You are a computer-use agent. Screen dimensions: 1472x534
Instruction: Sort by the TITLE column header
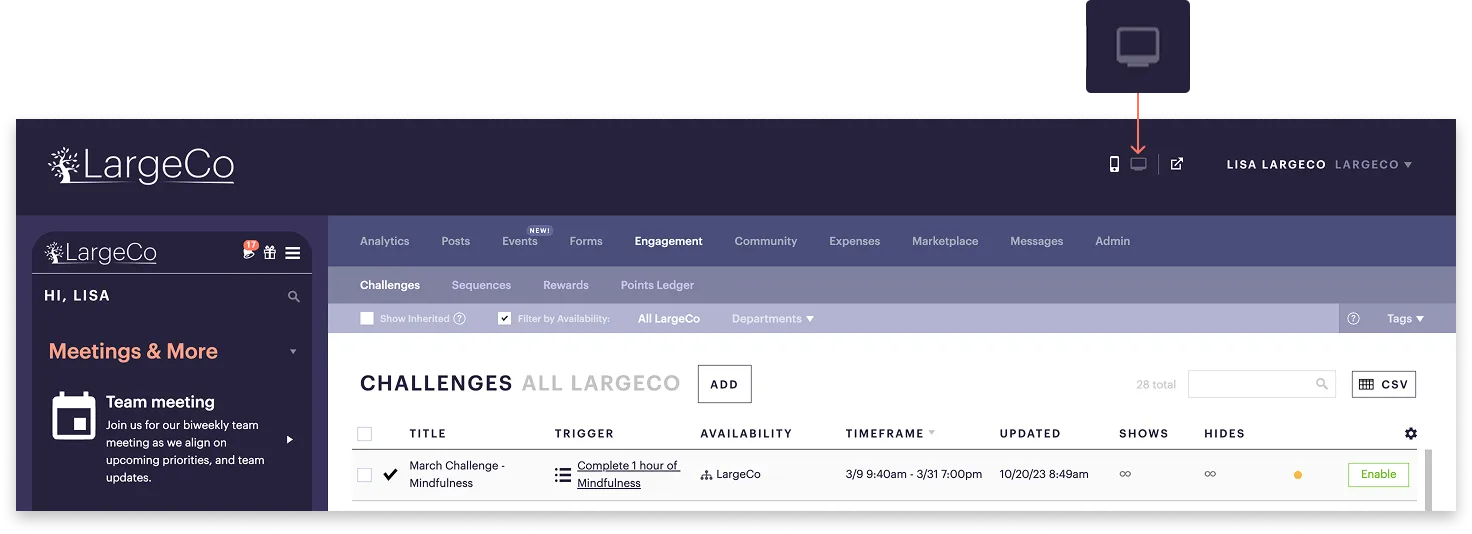pos(428,433)
